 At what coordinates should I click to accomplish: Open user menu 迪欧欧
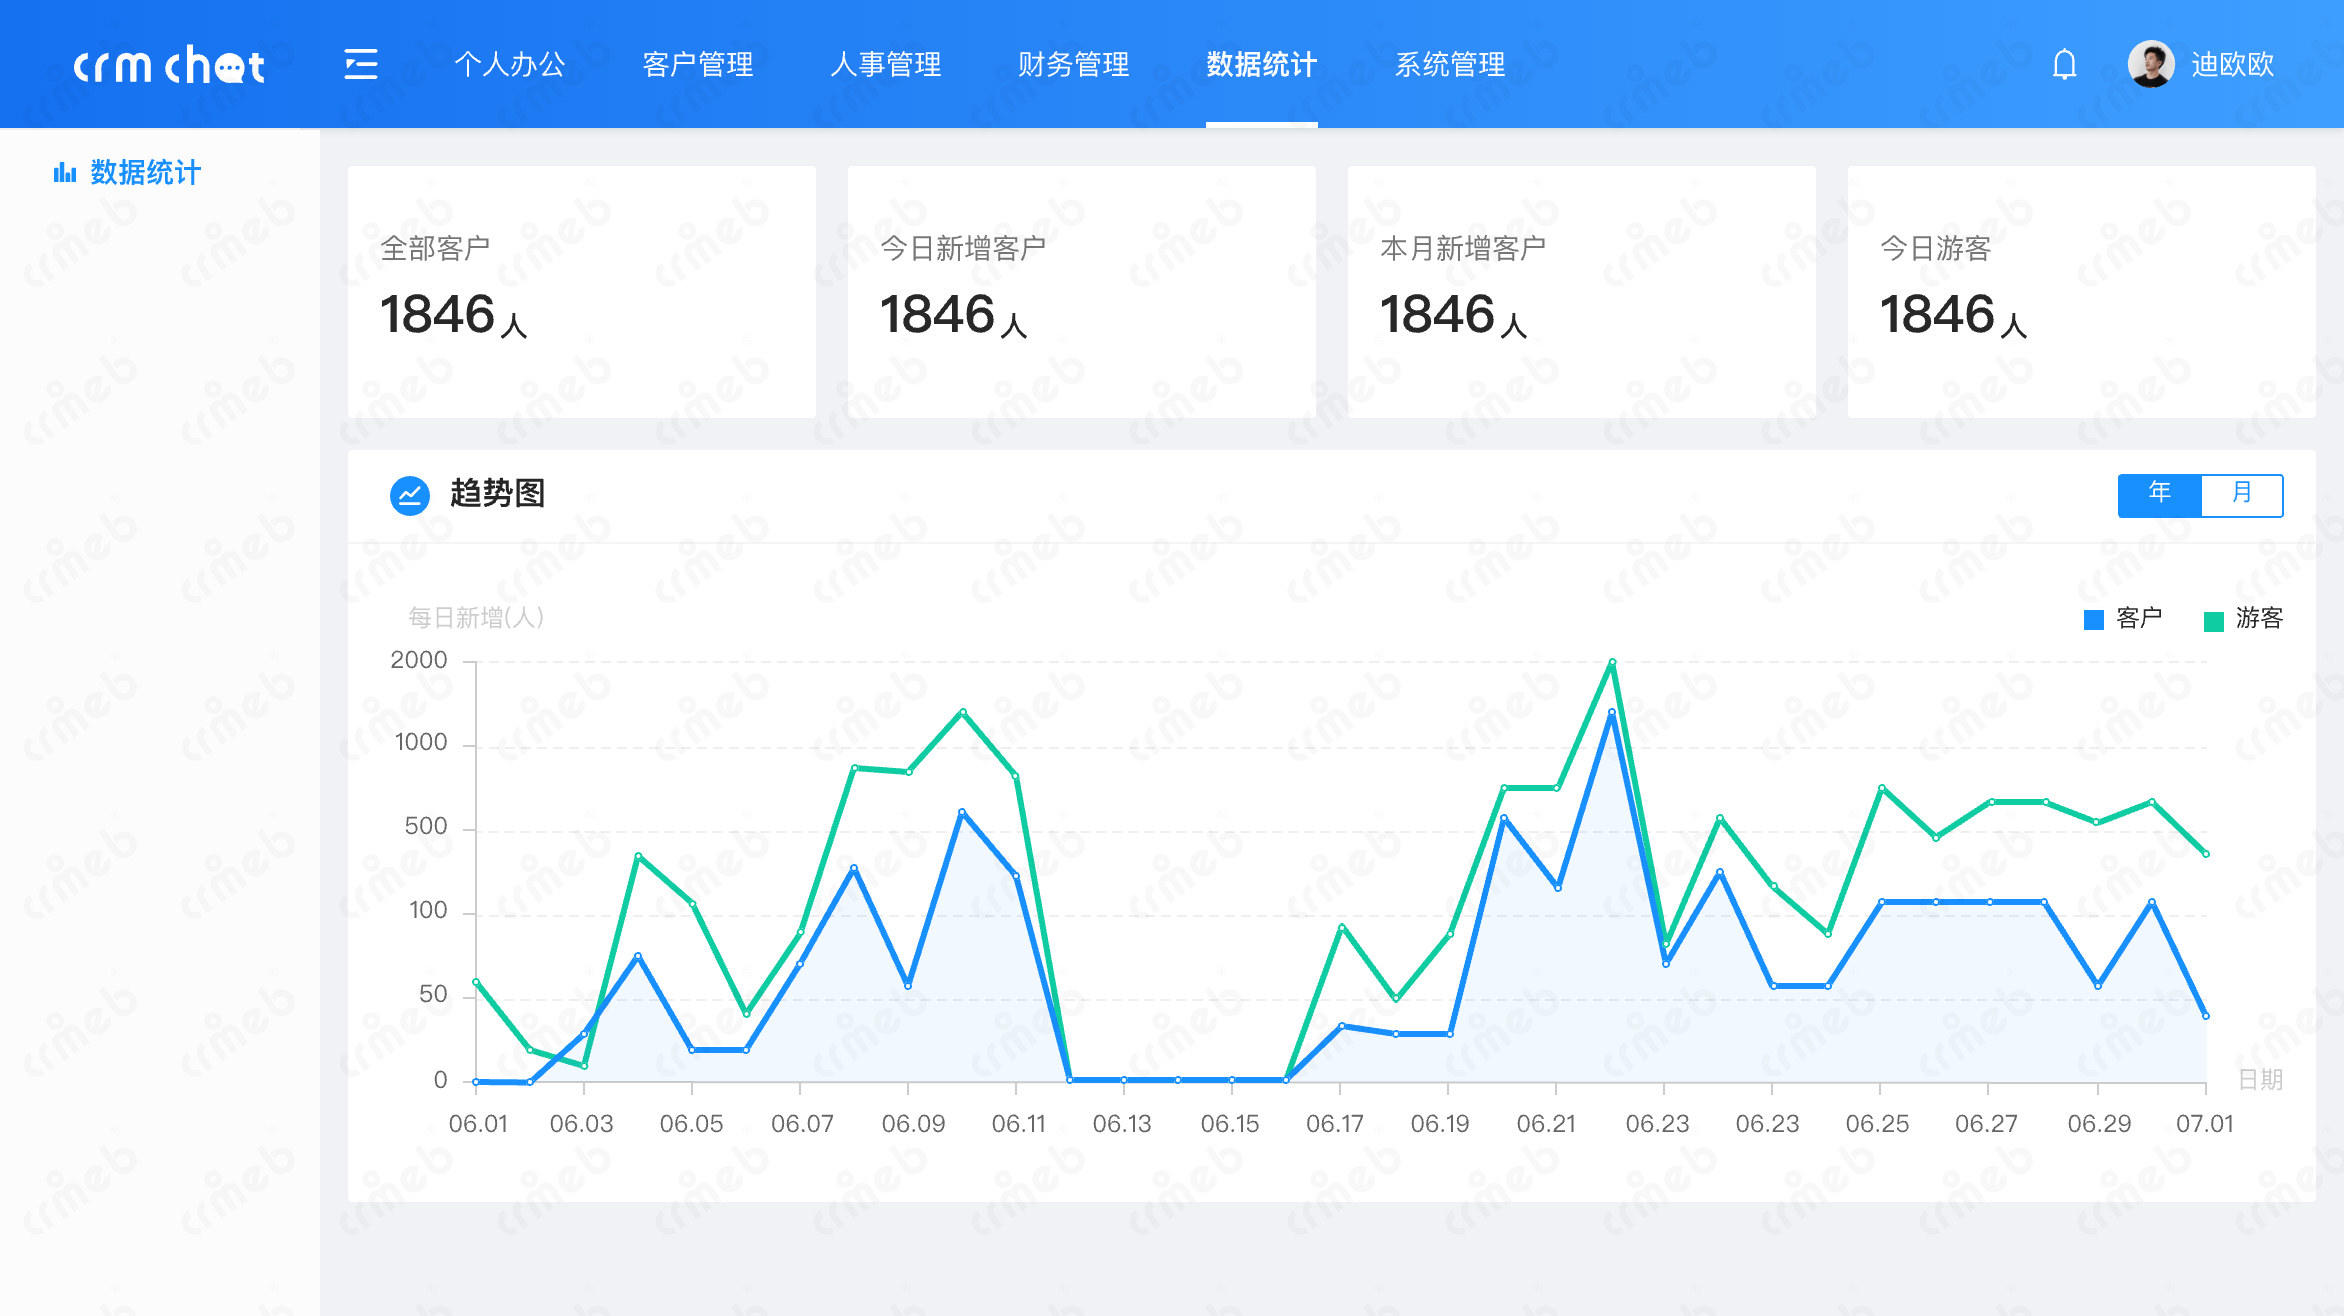click(x=2232, y=65)
